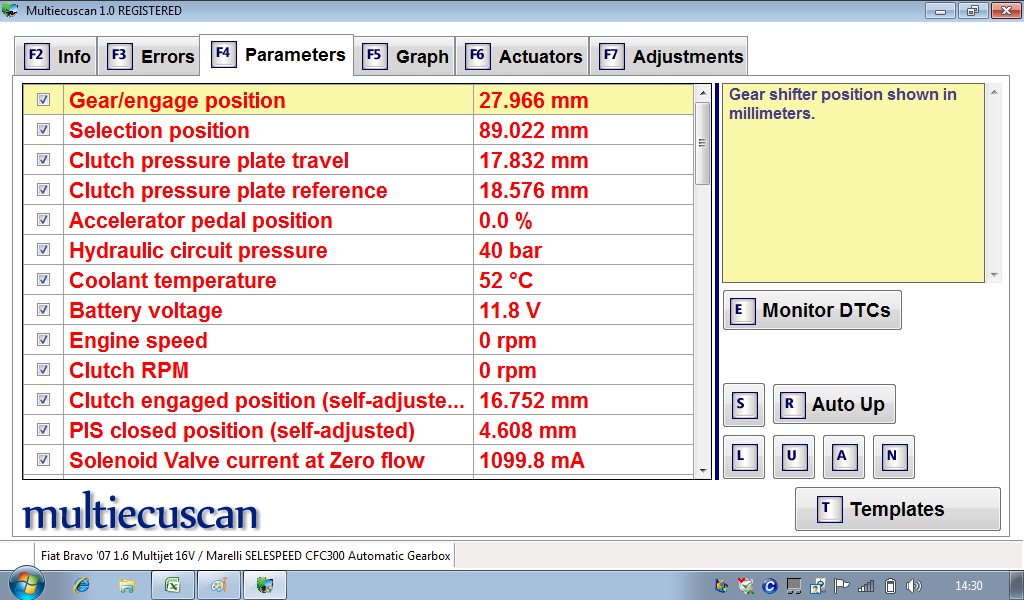This screenshot has height=600, width=1024.
Task: Click the monitor display tray icon
Action: click(x=793, y=586)
